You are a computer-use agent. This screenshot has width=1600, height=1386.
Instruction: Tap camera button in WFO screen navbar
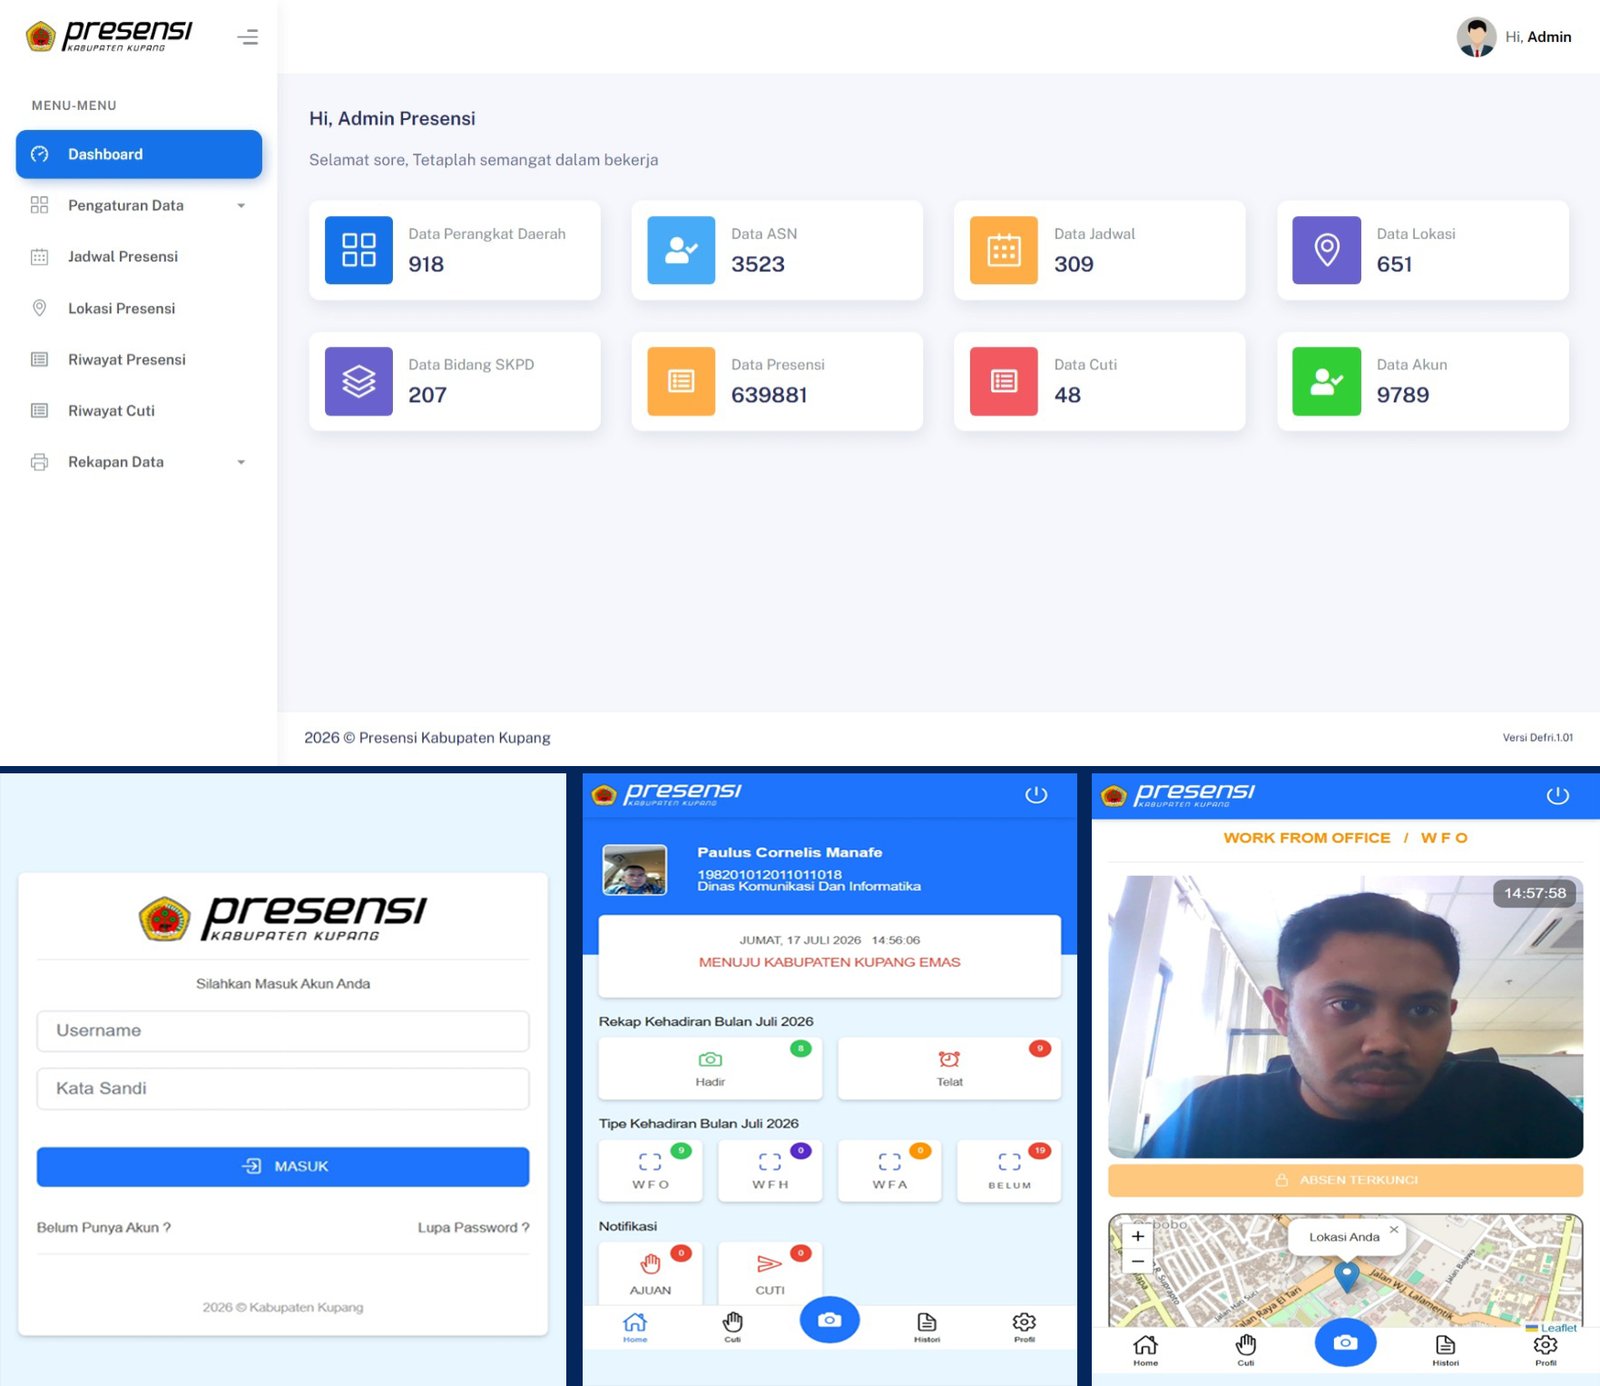point(1346,1343)
